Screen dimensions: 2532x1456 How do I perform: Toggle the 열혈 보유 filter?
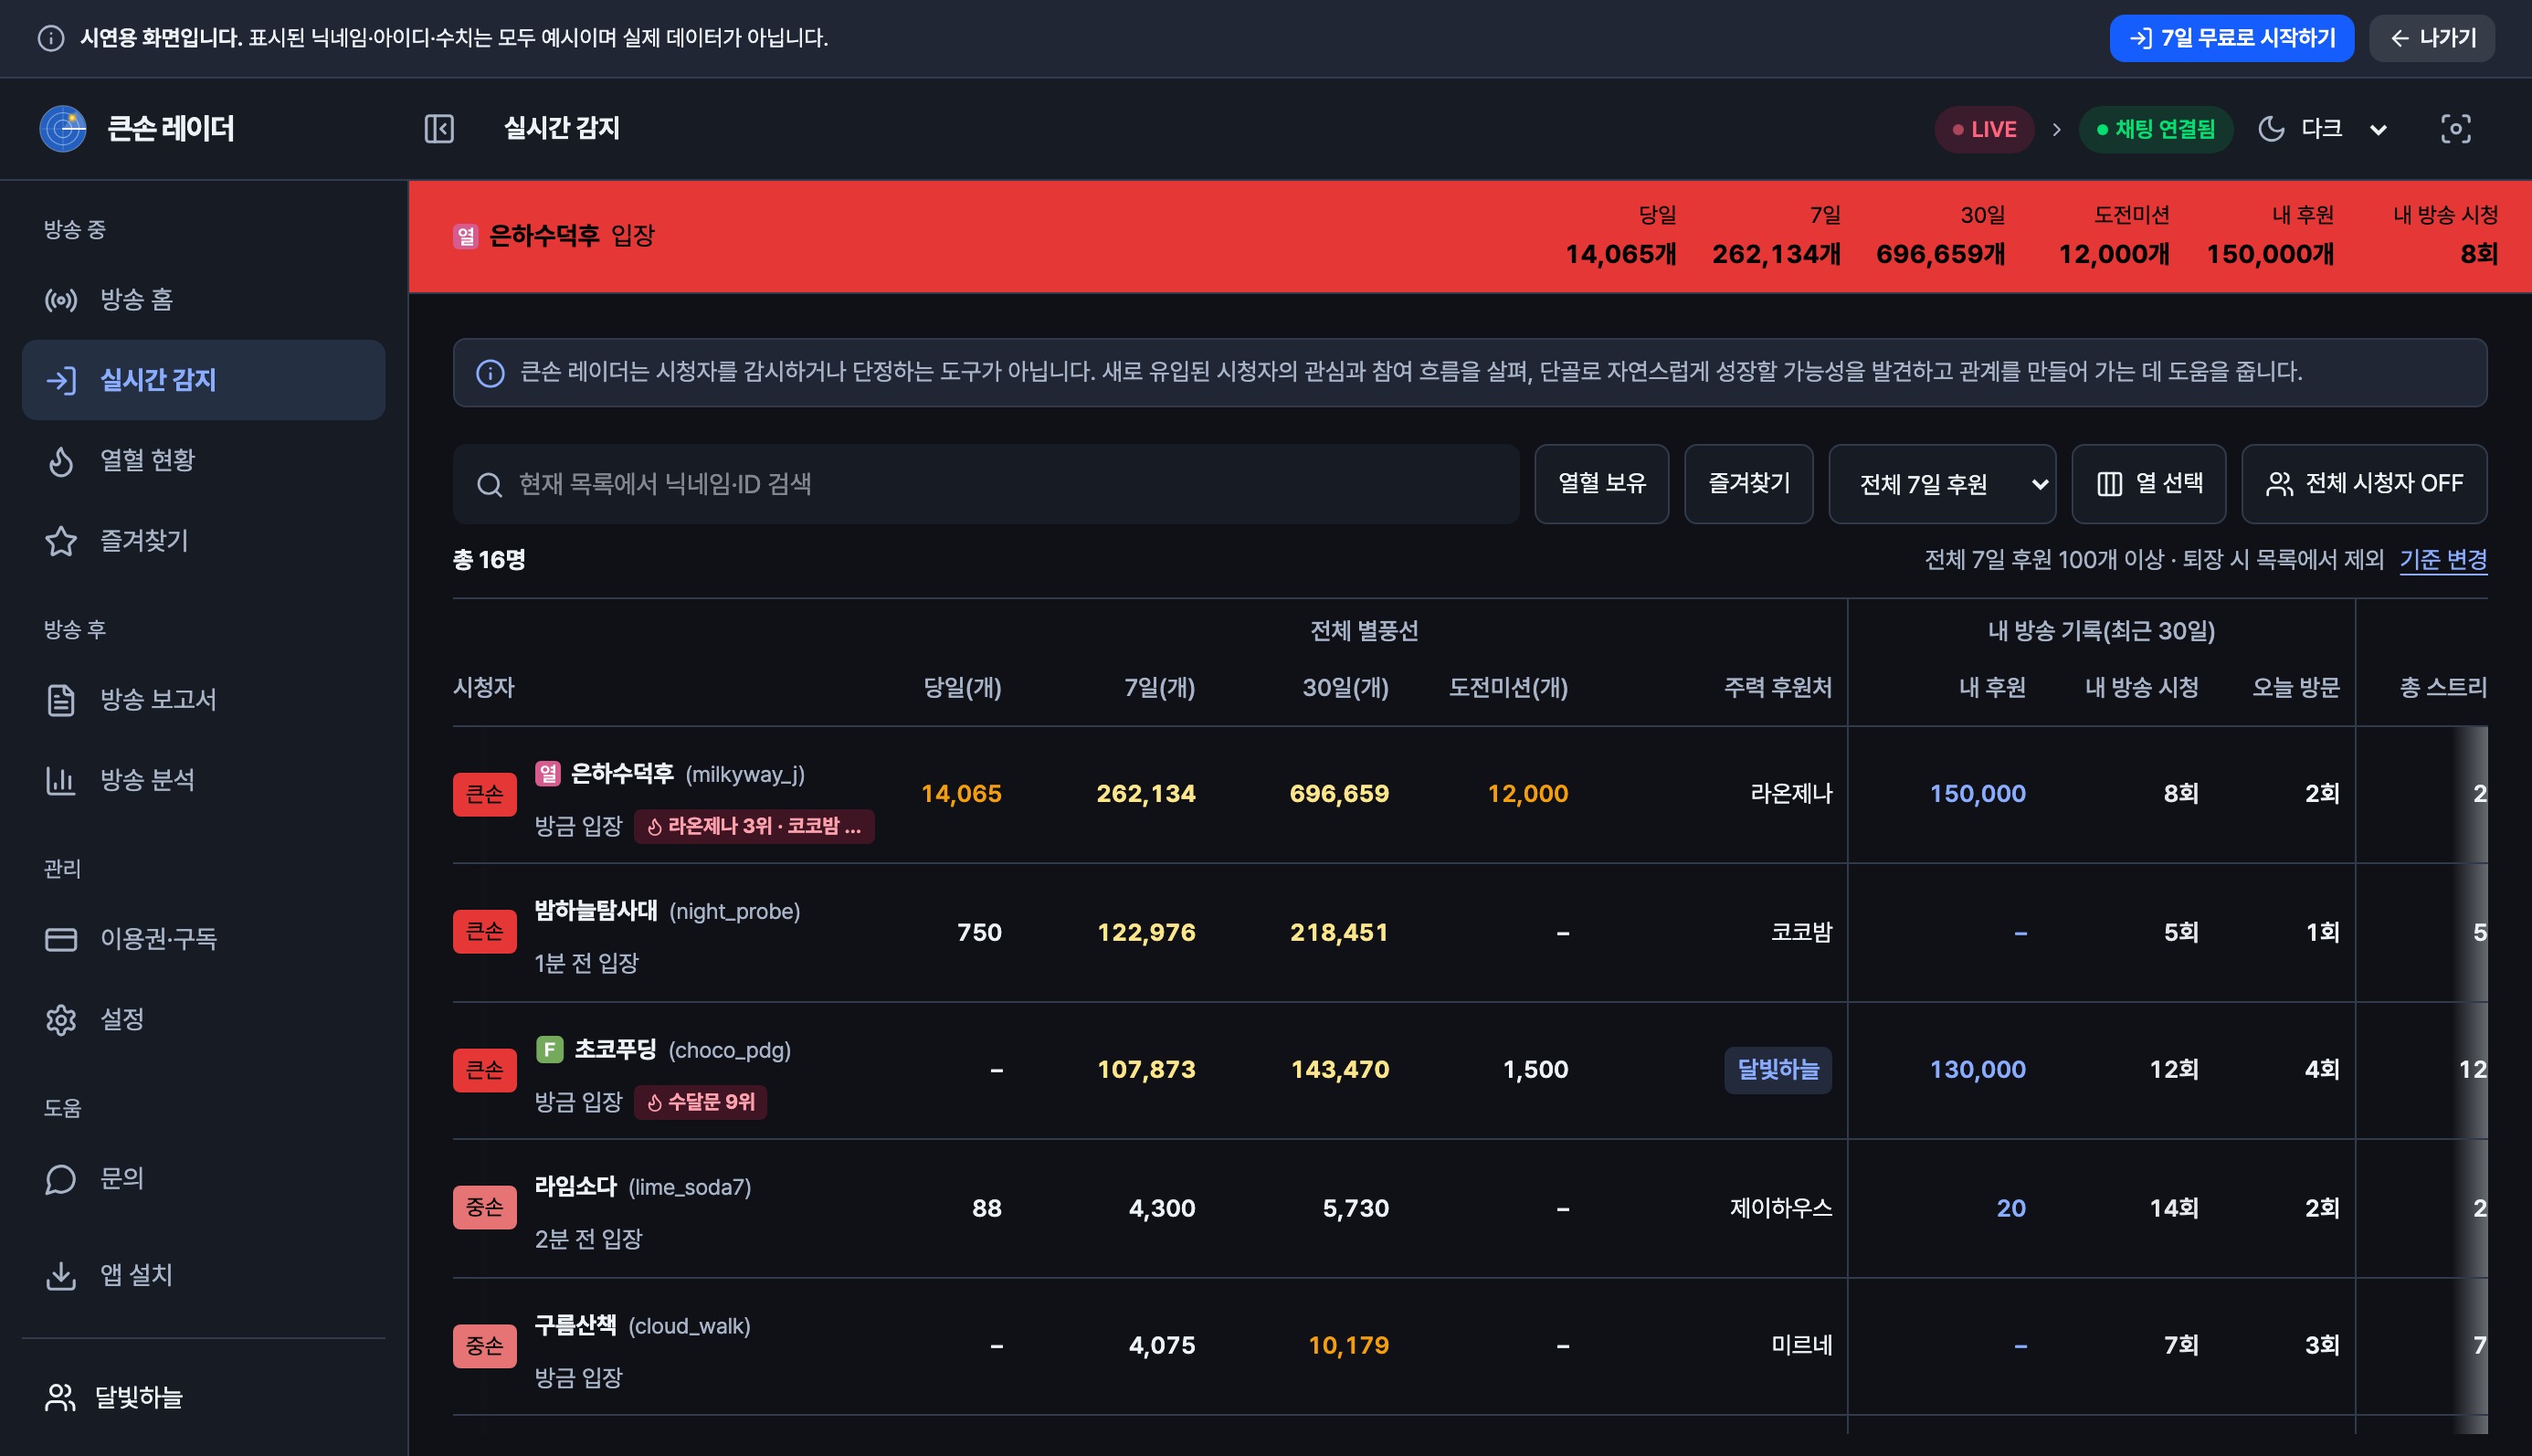1602,484
